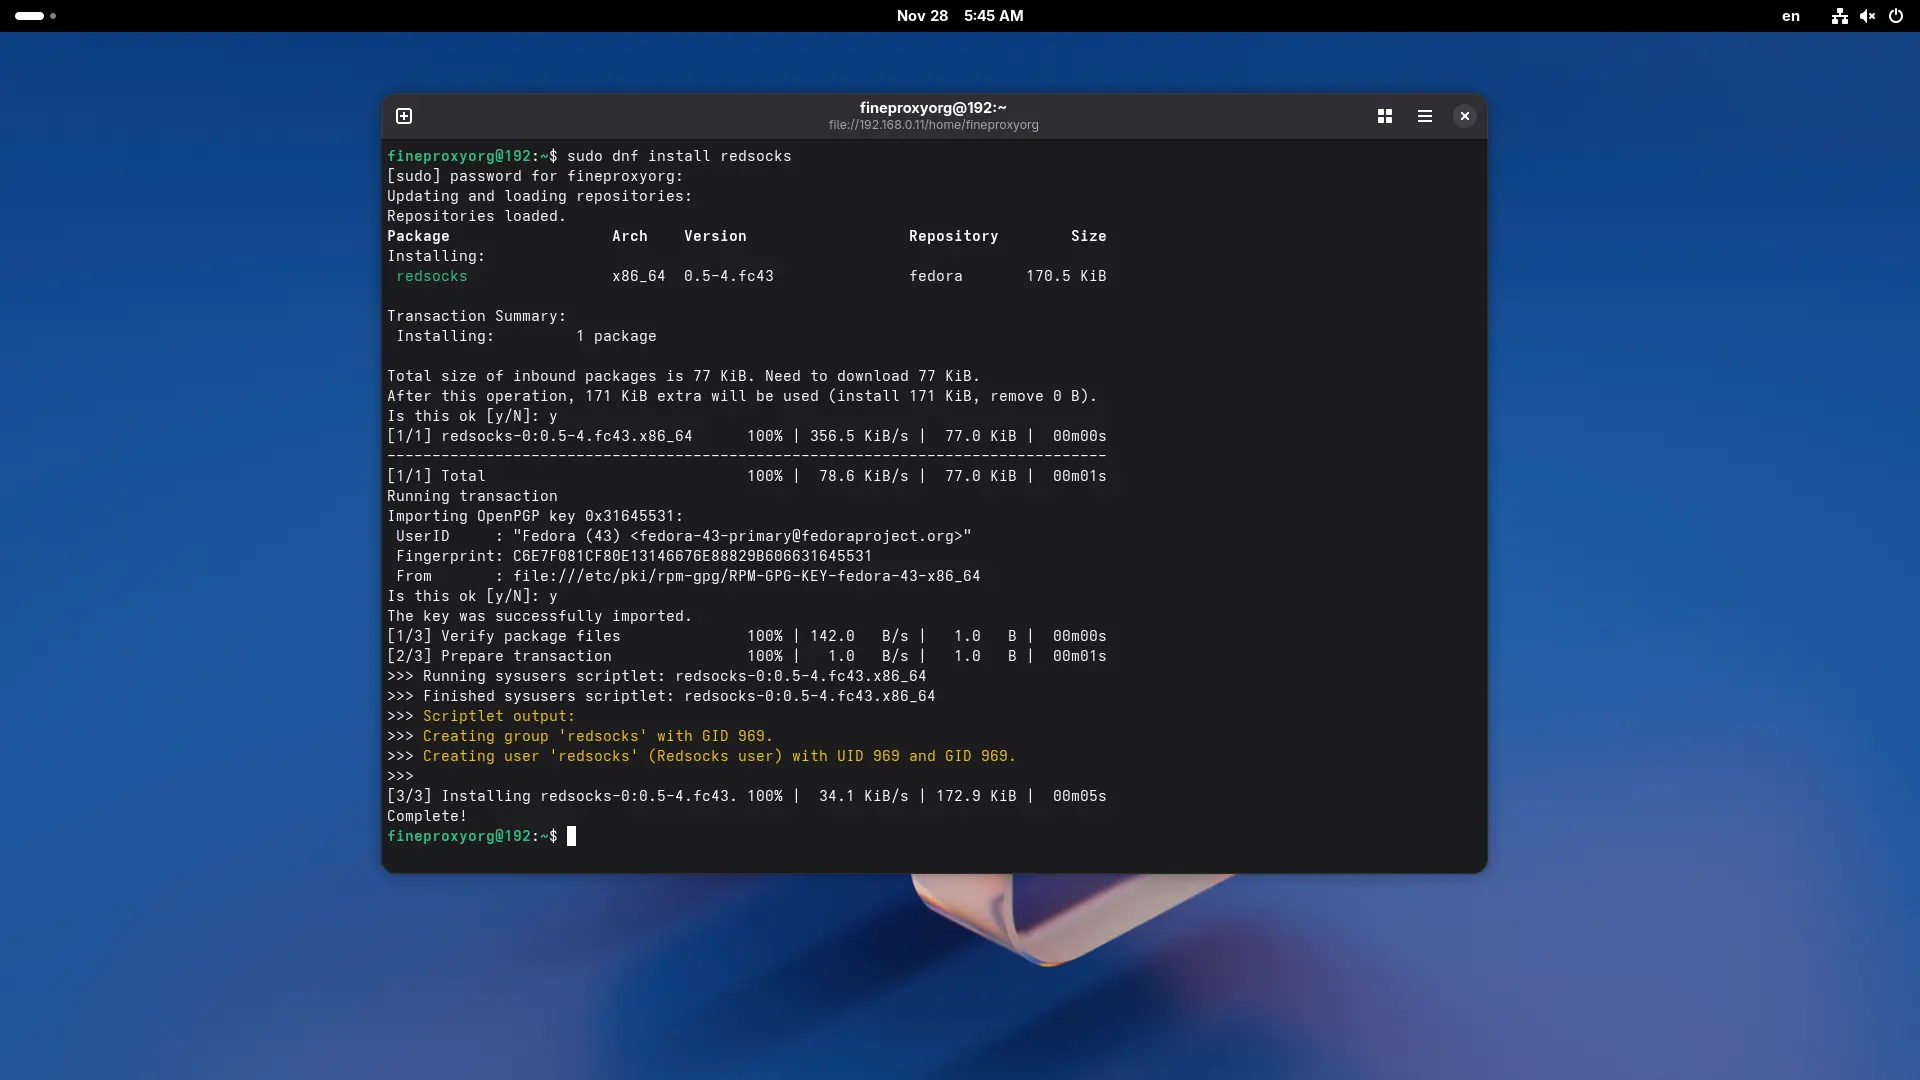Click the 'x86_64' arch value
Screen dimensions: 1920x1080
pyautogui.click(x=639, y=276)
